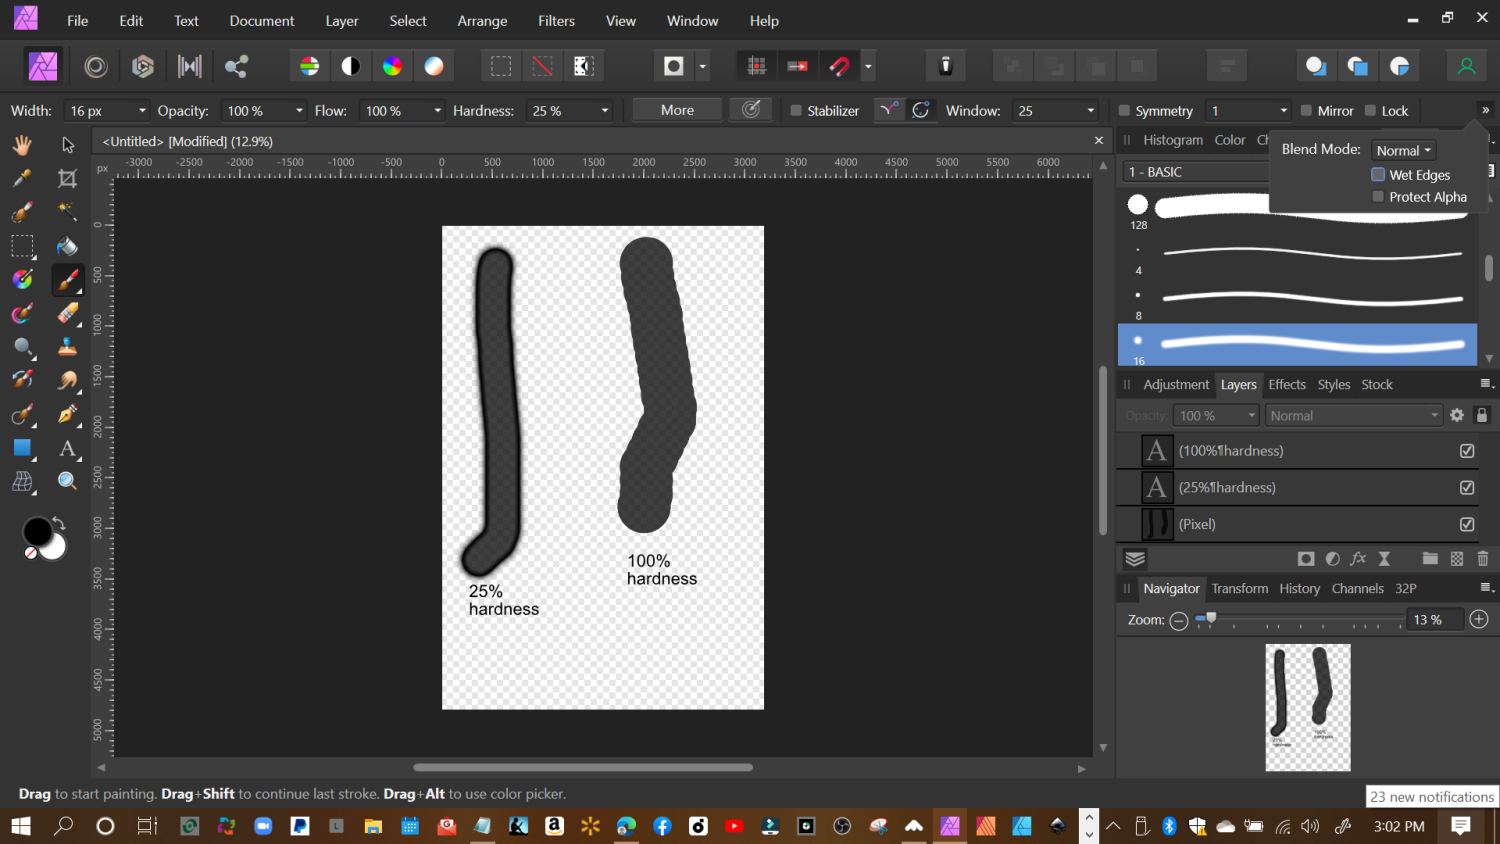Screen dimensions: 1500x844
Task: Click the Navigator document thumbnail
Action: pyautogui.click(x=1308, y=708)
